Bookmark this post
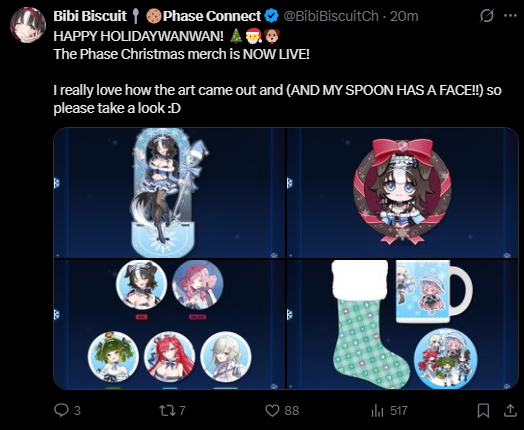Screen dimensions: 524x430 click(483, 410)
